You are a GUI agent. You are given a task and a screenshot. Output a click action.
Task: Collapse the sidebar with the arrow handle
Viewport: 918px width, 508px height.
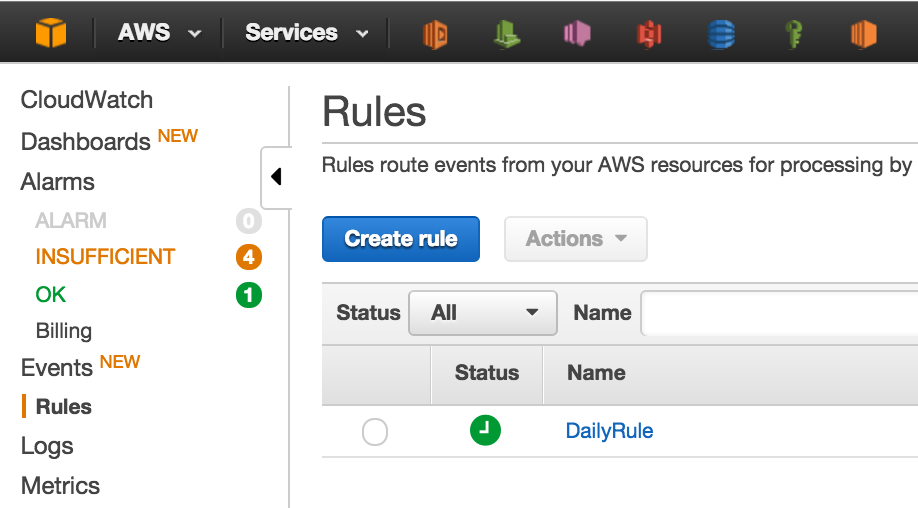coord(276,177)
